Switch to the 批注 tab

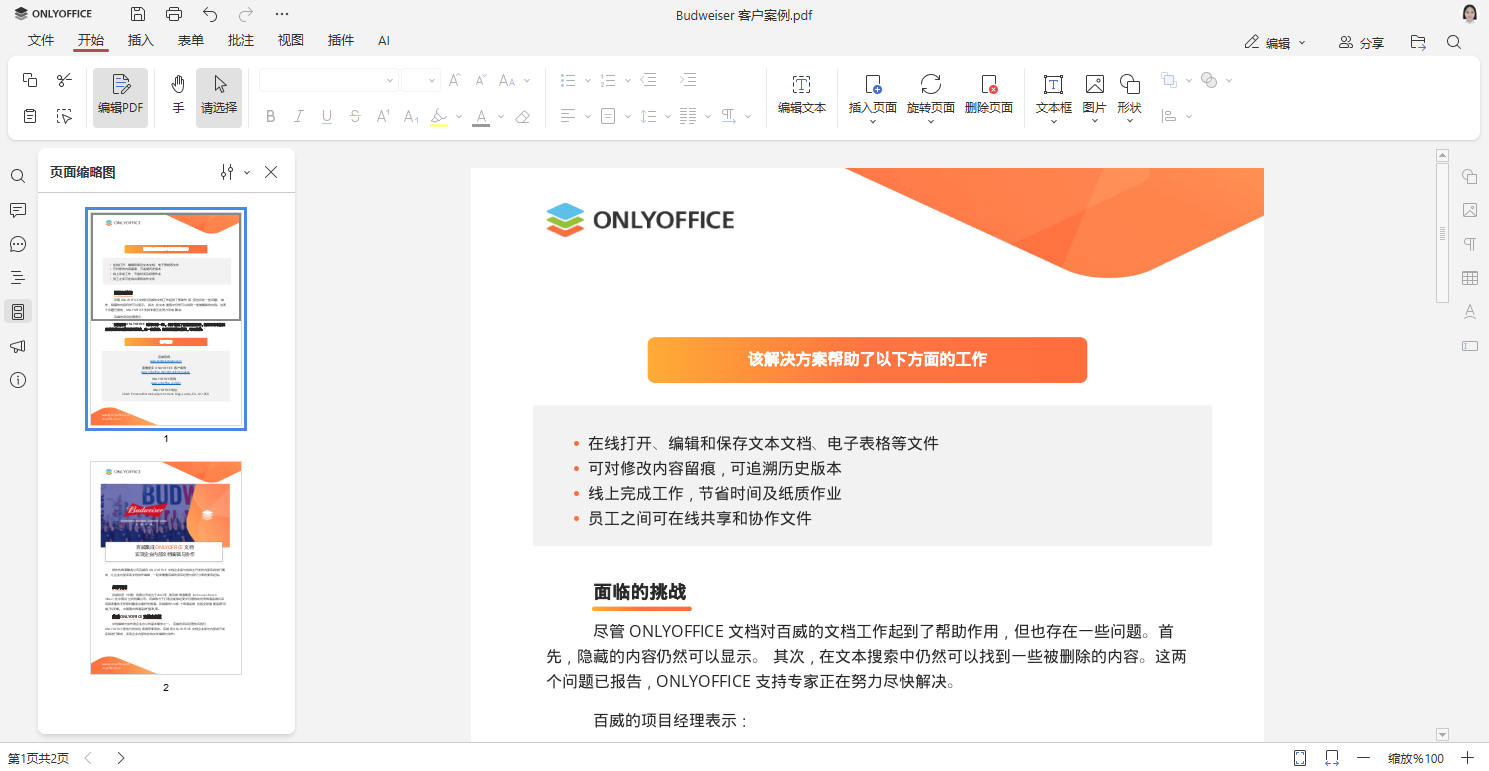(x=241, y=40)
